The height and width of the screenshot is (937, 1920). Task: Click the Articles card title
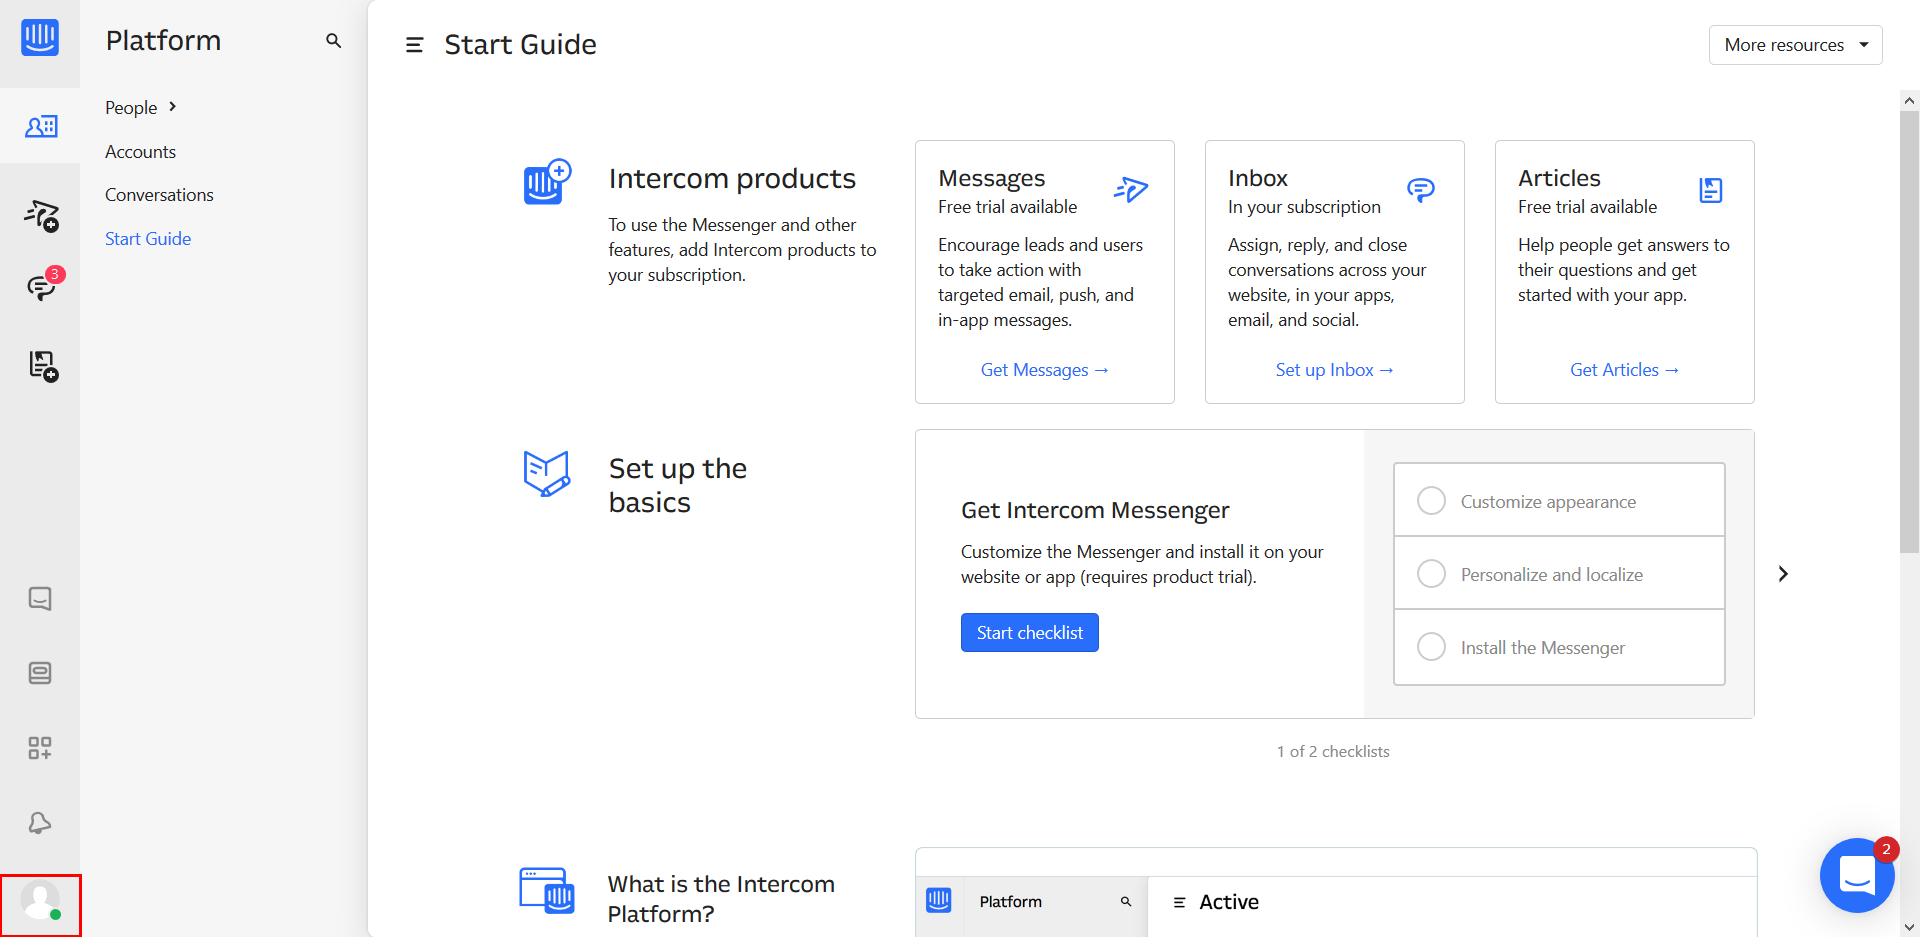click(x=1559, y=179)
